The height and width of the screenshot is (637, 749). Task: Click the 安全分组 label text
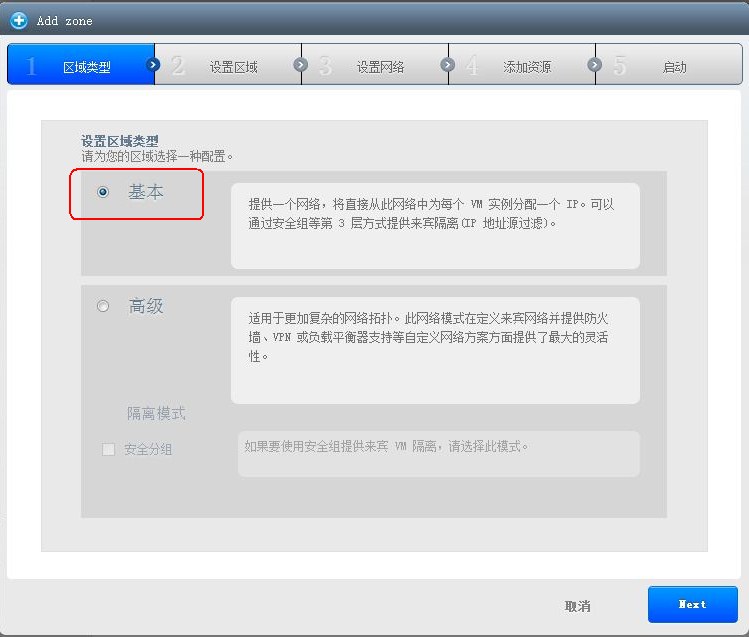148,449
